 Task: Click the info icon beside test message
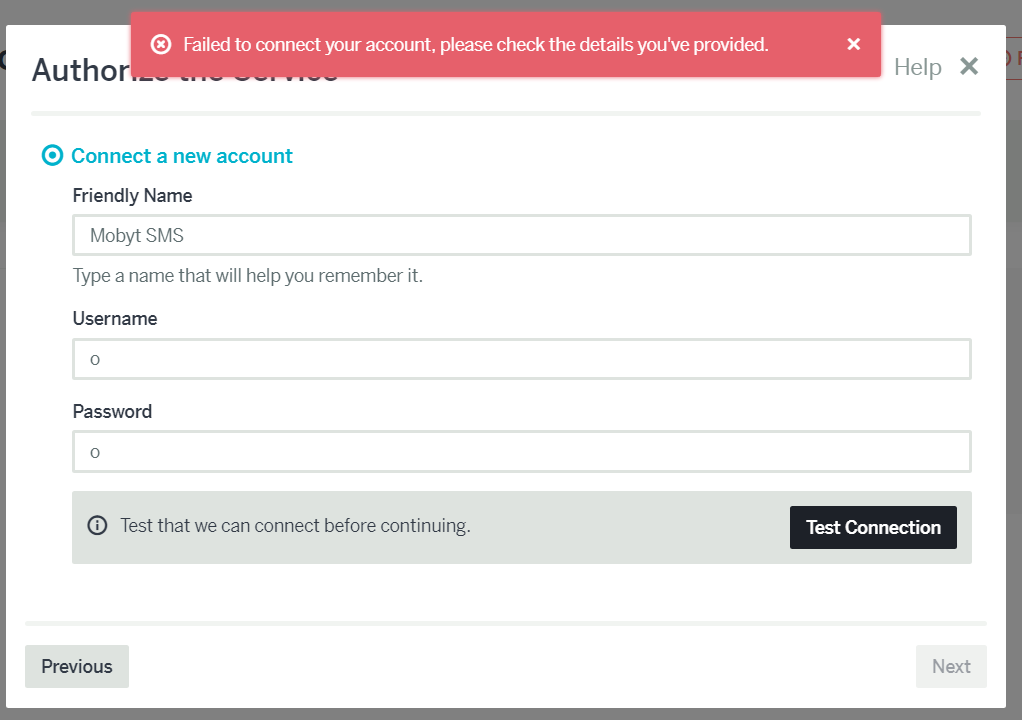pos(97,525)
